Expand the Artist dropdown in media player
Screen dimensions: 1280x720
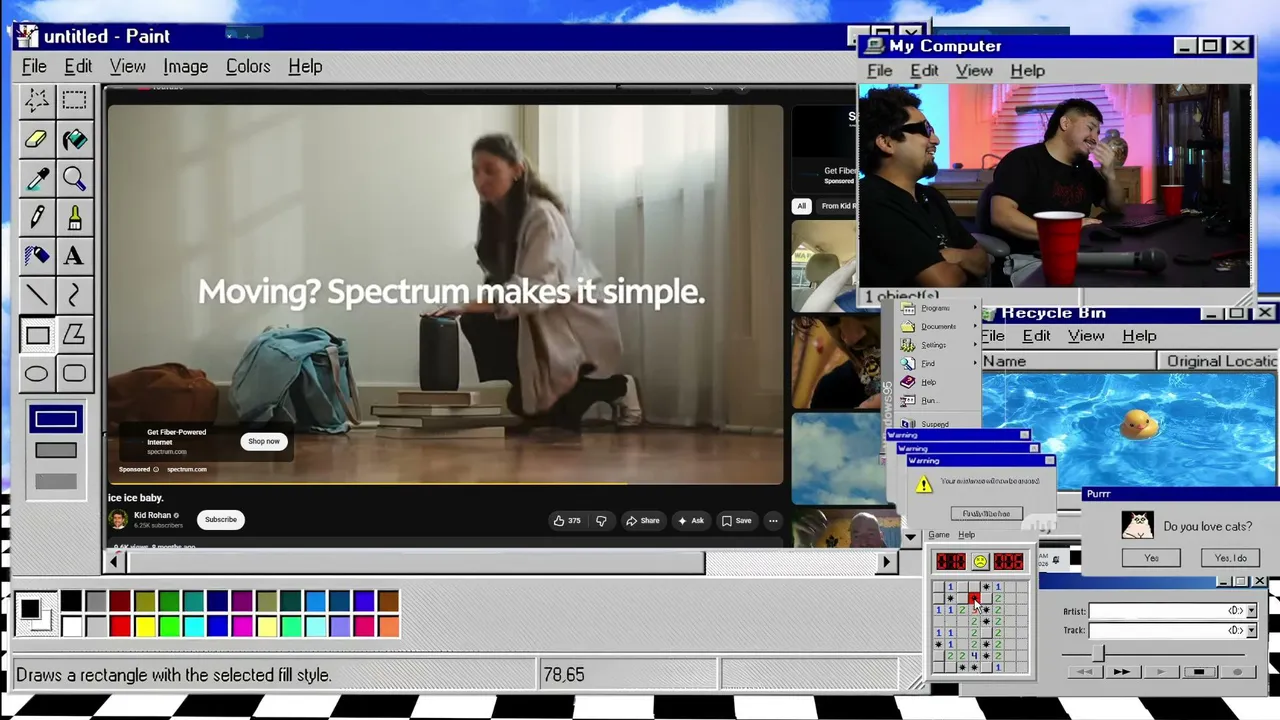[1250, 610]
